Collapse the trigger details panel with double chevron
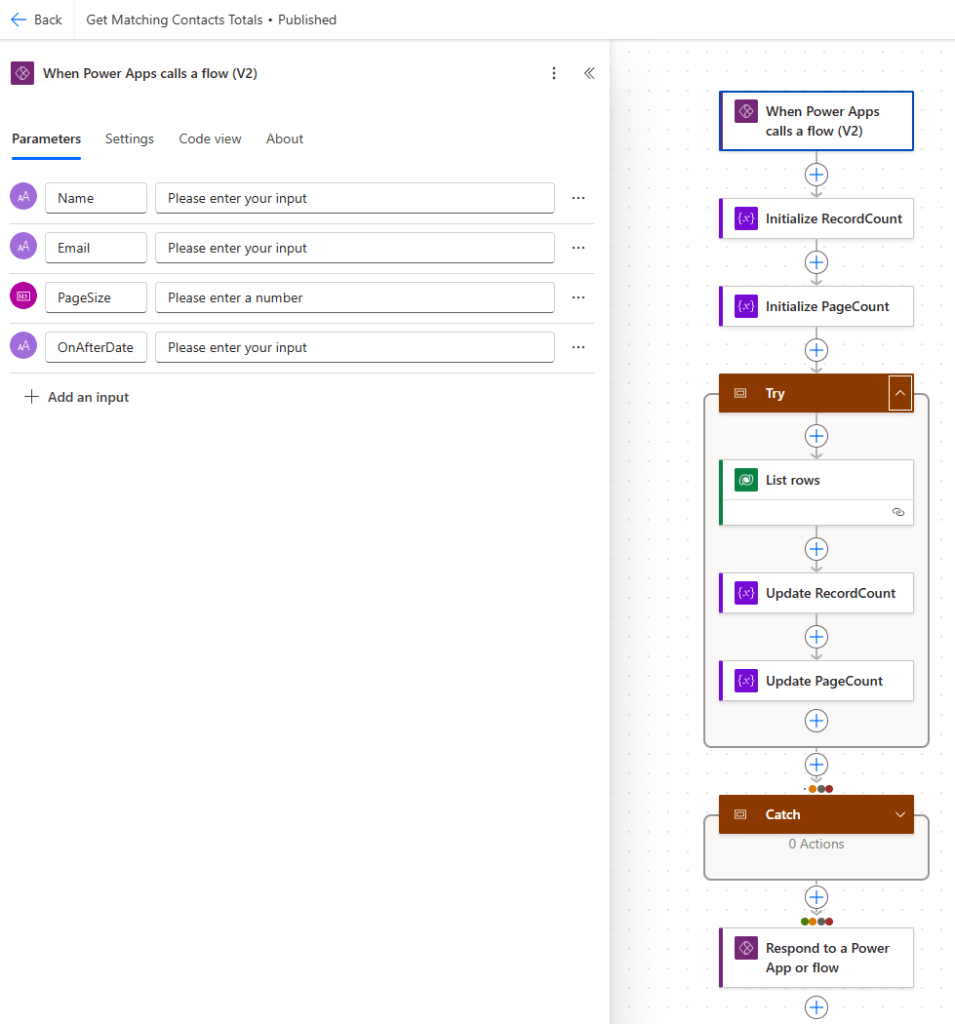The height and width of the screenshot is (1024, 955). point(589,73)
